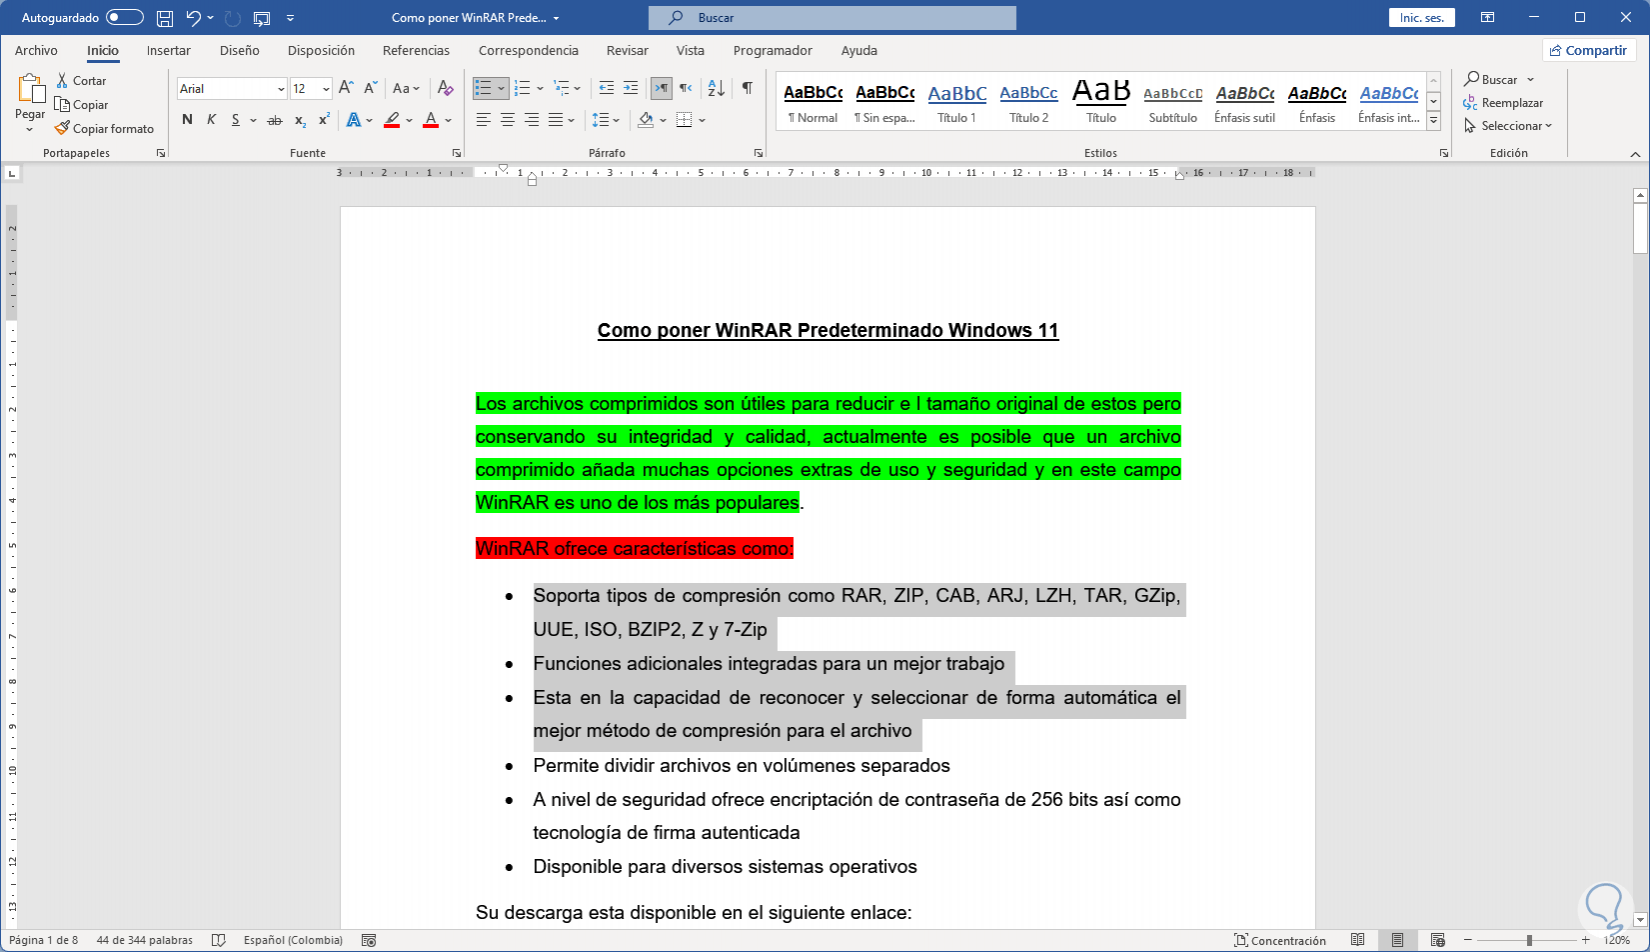Click the Compartir button

coord(1587,50)
